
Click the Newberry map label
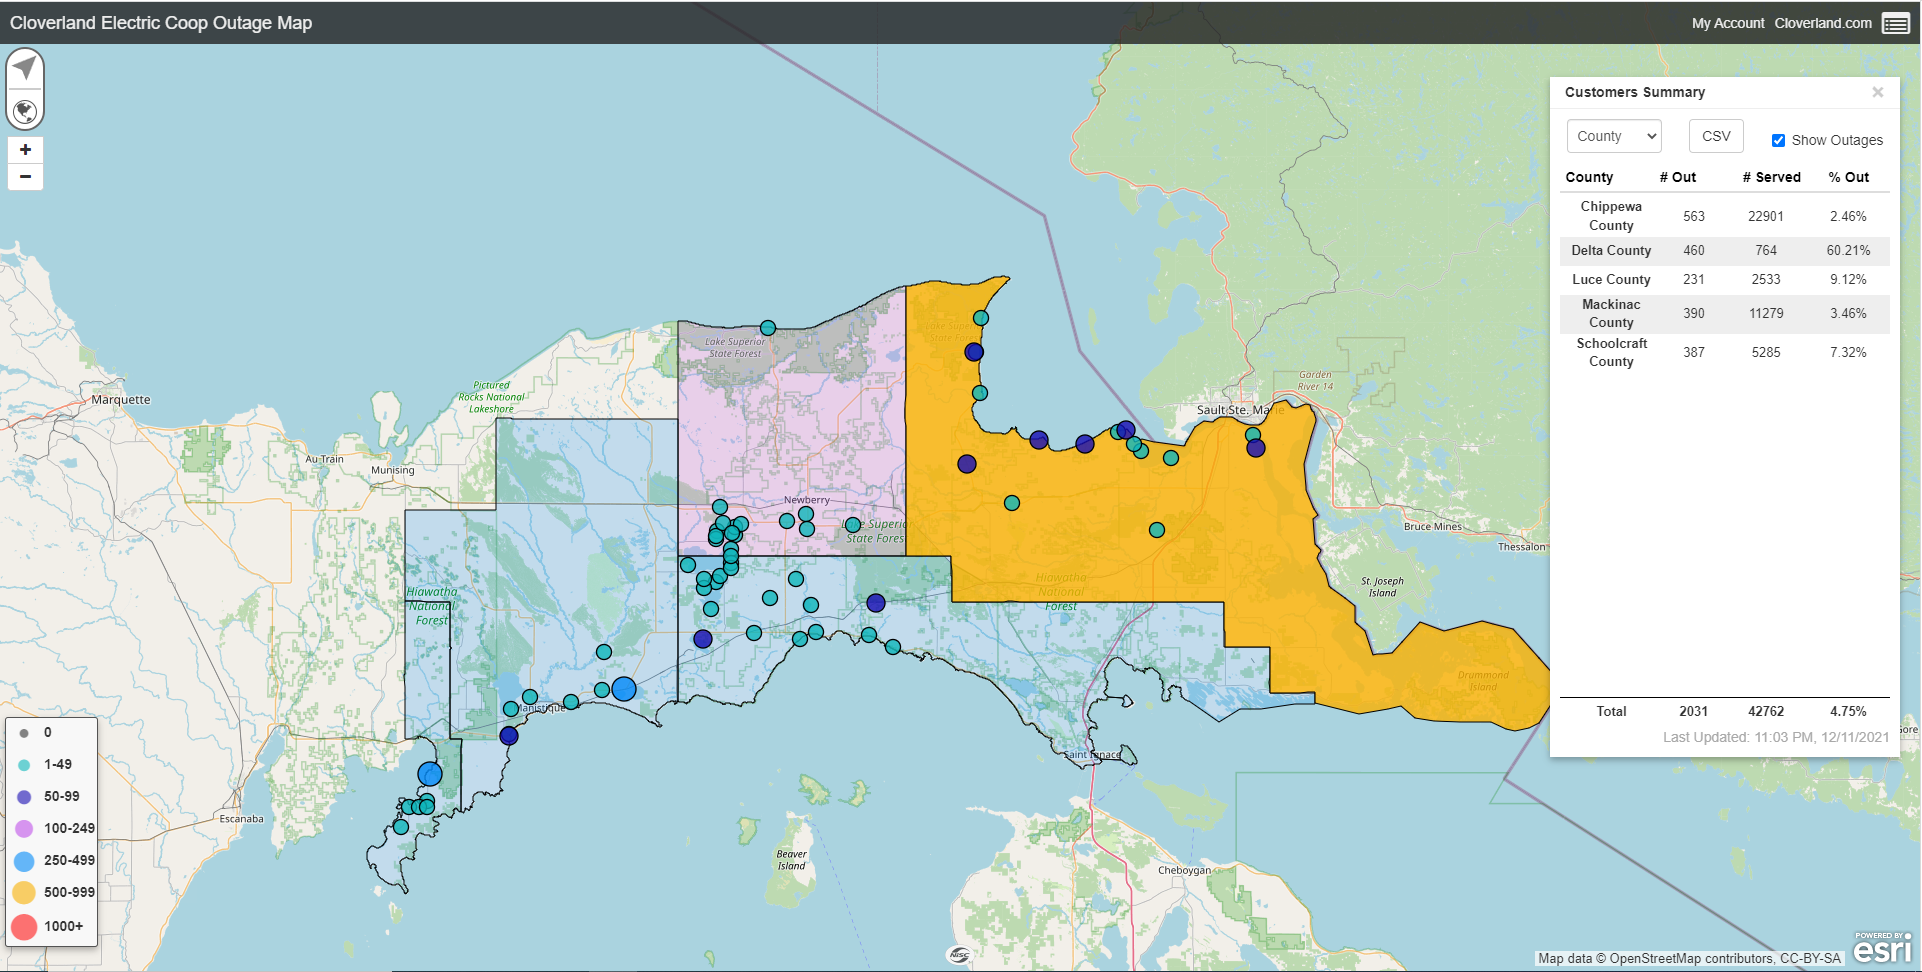[806, 500]
